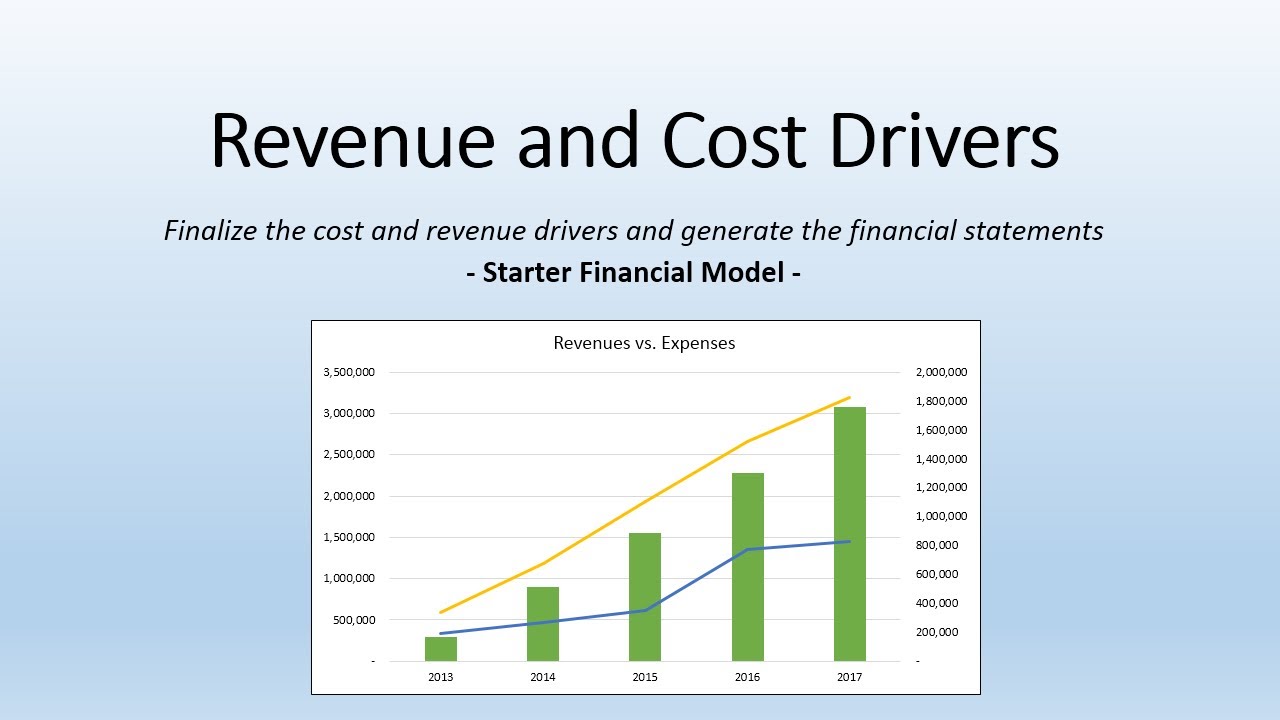The width and height of the screenshot is (1280, 720).
Task: Click the 2013 year label
Action: [441, 677]
